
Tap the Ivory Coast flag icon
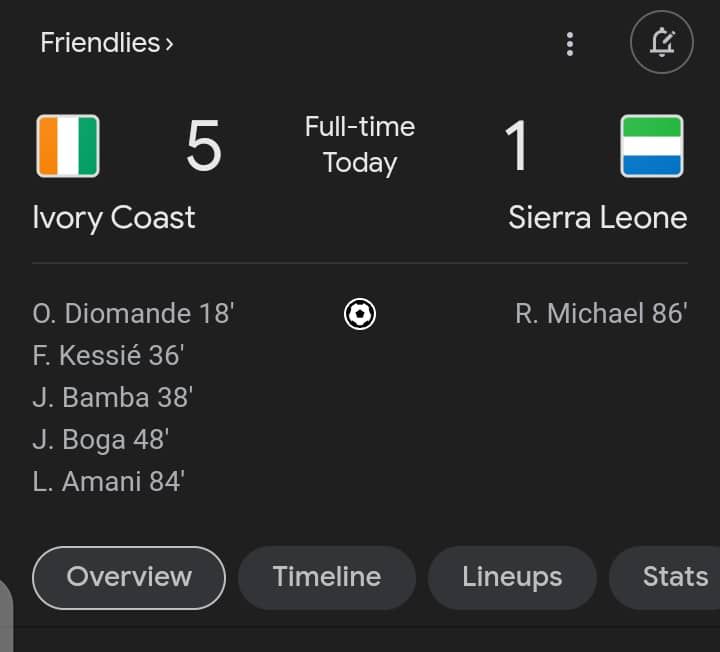(68, 146)
